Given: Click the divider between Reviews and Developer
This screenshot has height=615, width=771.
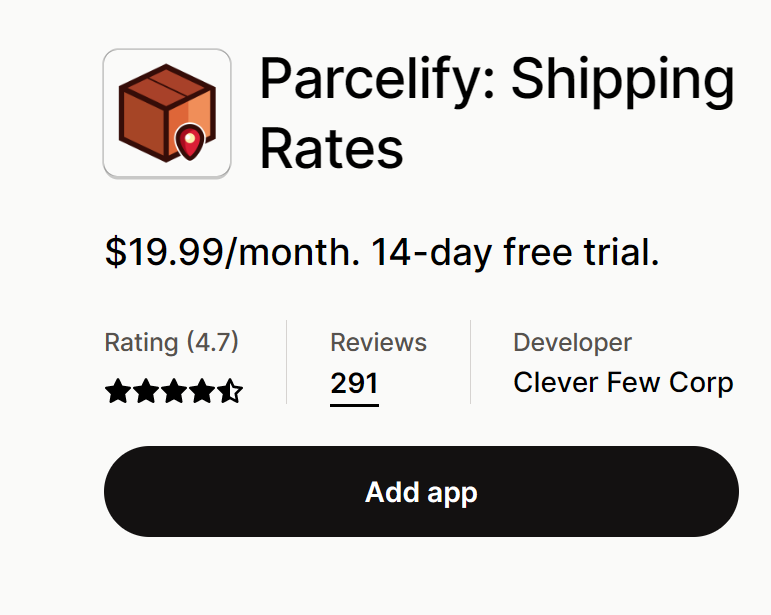Looking at the screenshot, I should point(470,362).
